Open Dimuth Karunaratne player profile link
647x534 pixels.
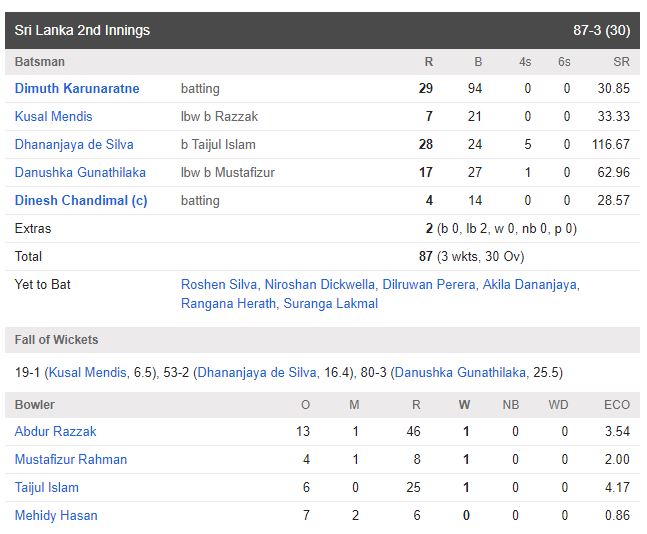[x=77, y=89]
